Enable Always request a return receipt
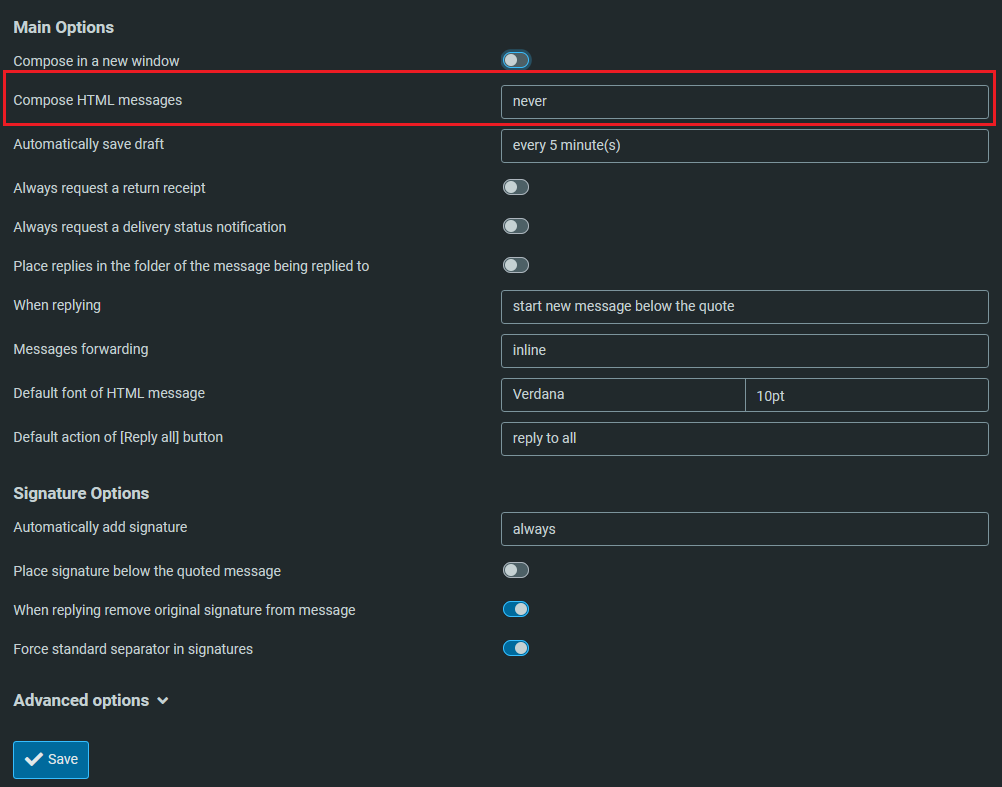 pyautogui.click(x=515, y=187)
